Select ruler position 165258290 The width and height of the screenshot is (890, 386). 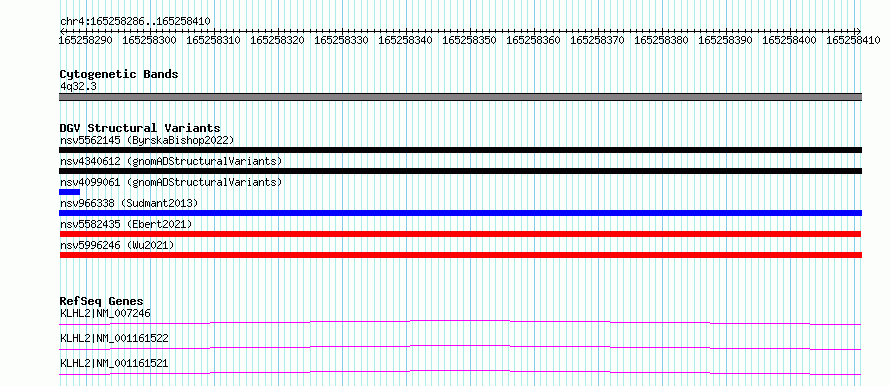coord(86,40)
